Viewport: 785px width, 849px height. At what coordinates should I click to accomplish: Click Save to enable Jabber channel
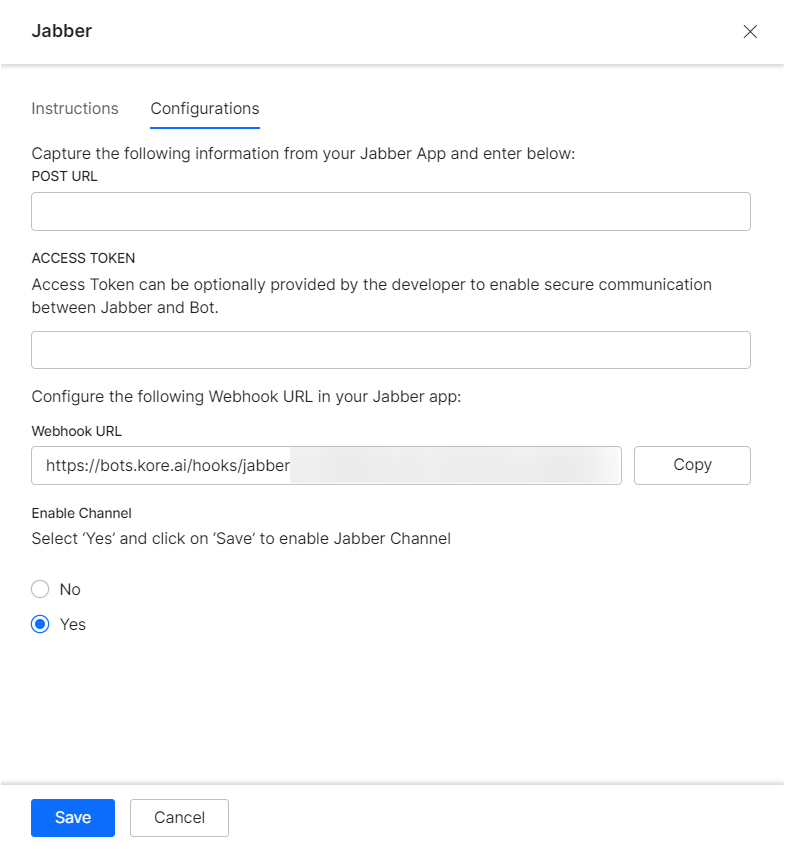click(72, 817)
